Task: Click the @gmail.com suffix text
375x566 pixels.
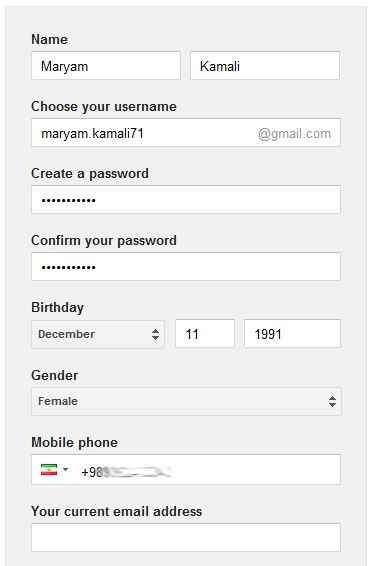Action: tap(294, 134)
